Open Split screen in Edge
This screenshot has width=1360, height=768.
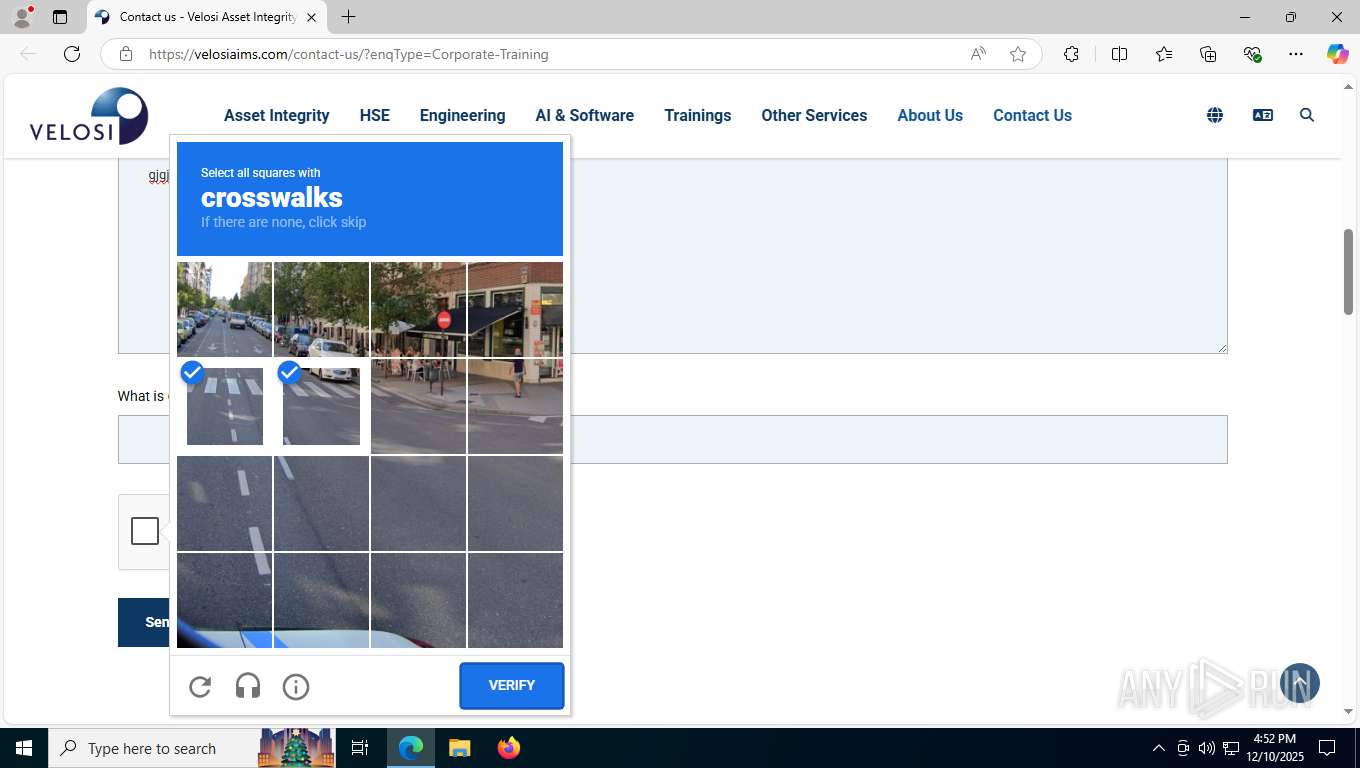coord(1120,54)
